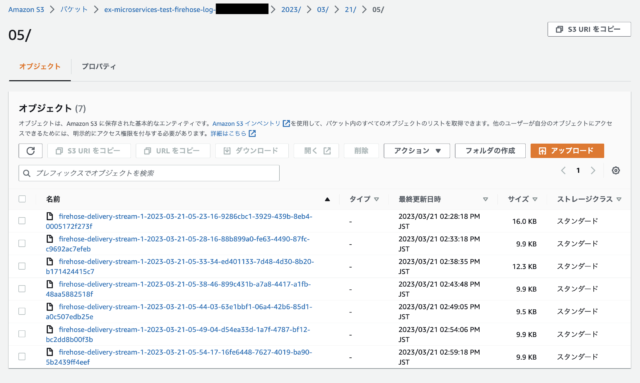Open table preferences gear icon
The height and width of the screenshot is (383, 640).
[x=616, y=171]
